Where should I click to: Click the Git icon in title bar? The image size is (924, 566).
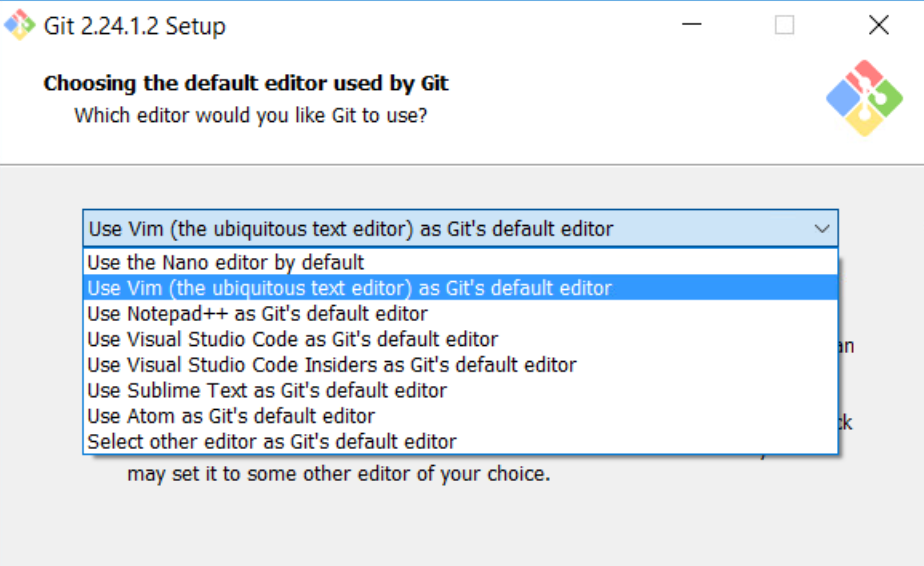pos(20,25)
